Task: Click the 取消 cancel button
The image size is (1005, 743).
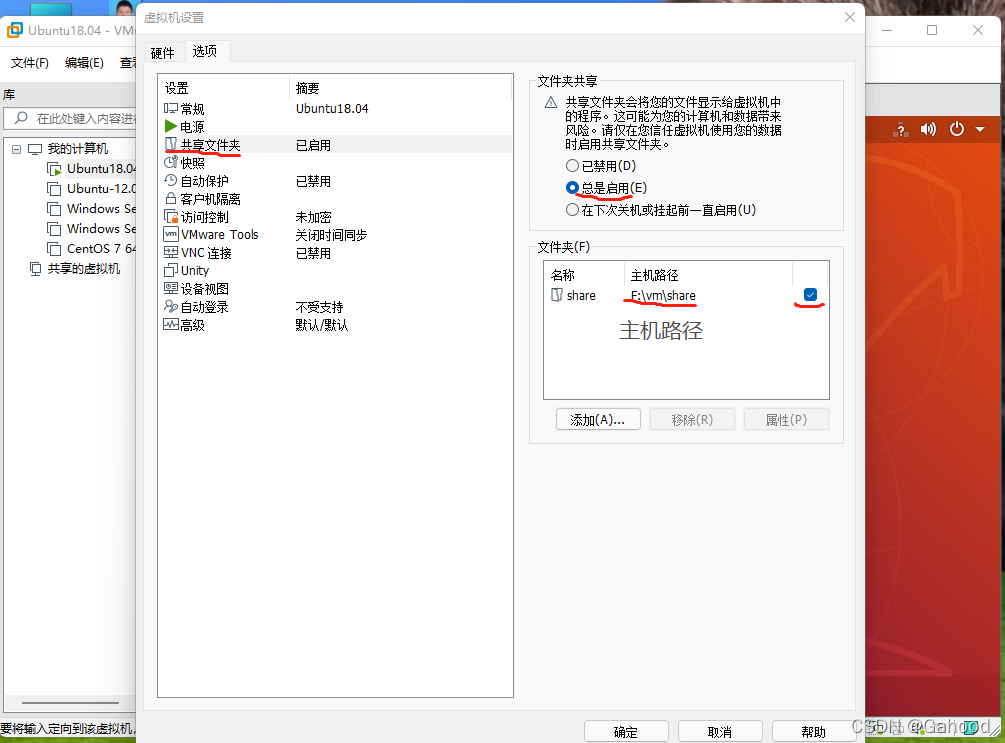Action: click(720, 731)
